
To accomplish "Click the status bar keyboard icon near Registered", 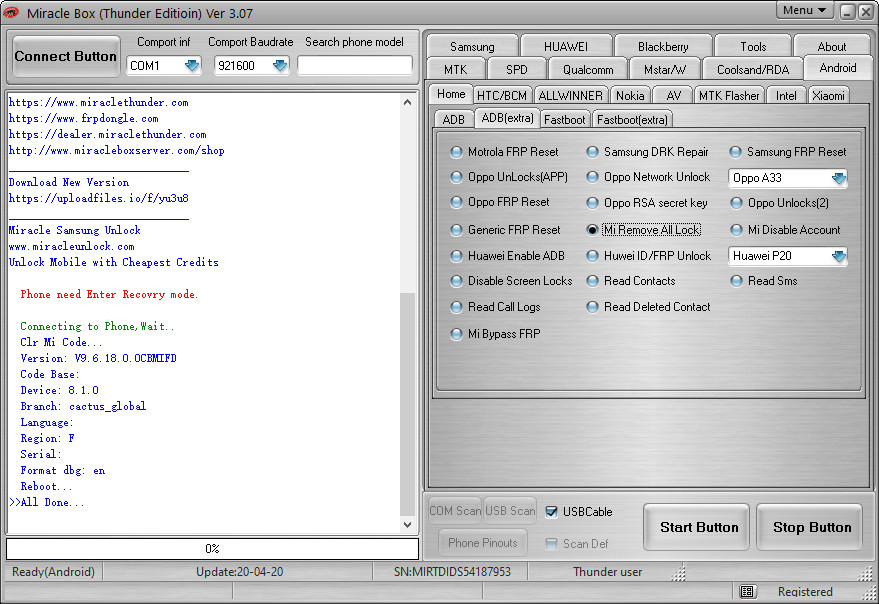I will point(747,591).
